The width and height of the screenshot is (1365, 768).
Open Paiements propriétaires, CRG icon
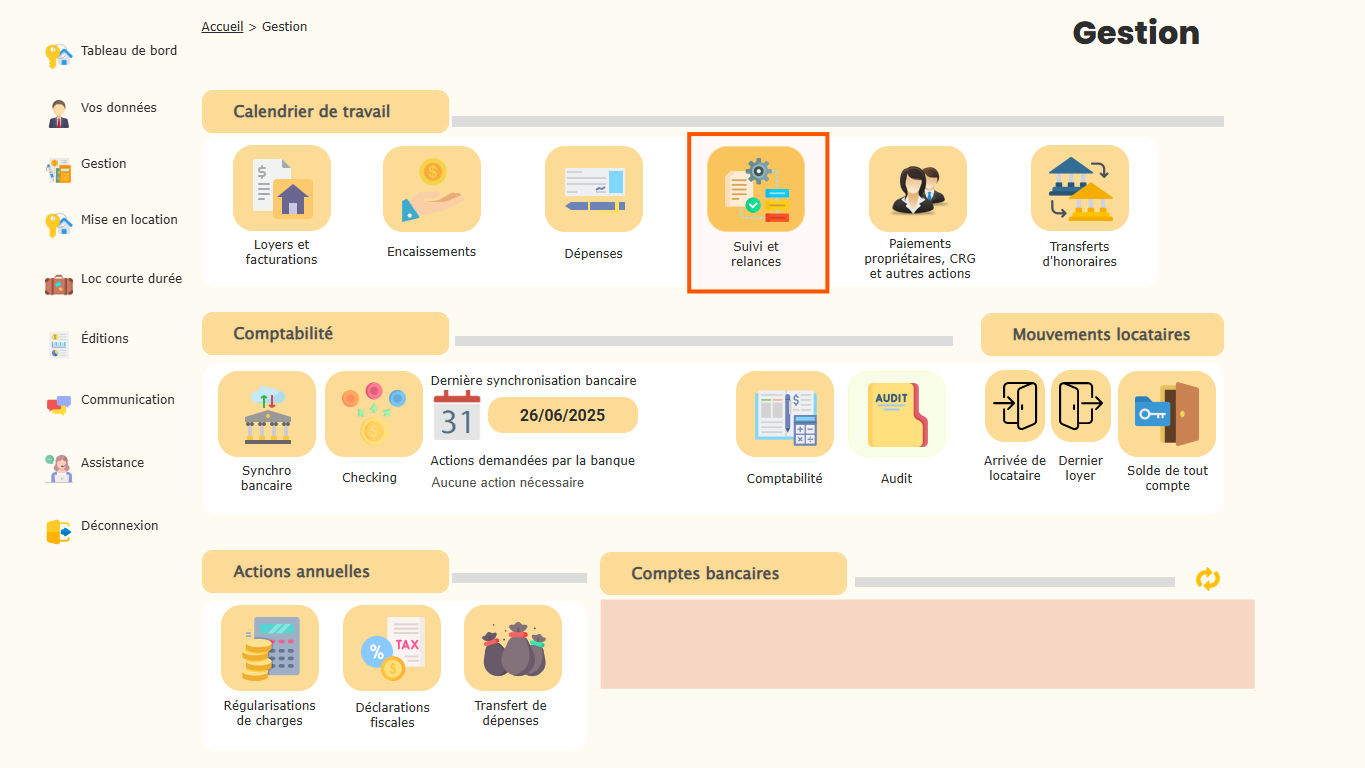[917, 189]
